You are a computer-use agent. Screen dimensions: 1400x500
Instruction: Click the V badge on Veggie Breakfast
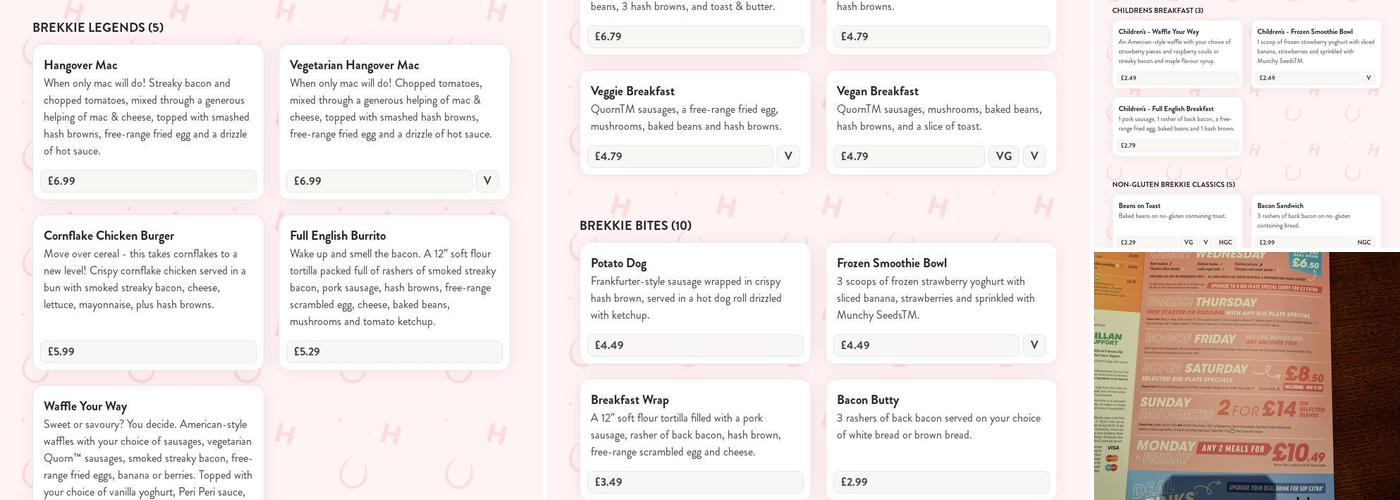[788, 156]
